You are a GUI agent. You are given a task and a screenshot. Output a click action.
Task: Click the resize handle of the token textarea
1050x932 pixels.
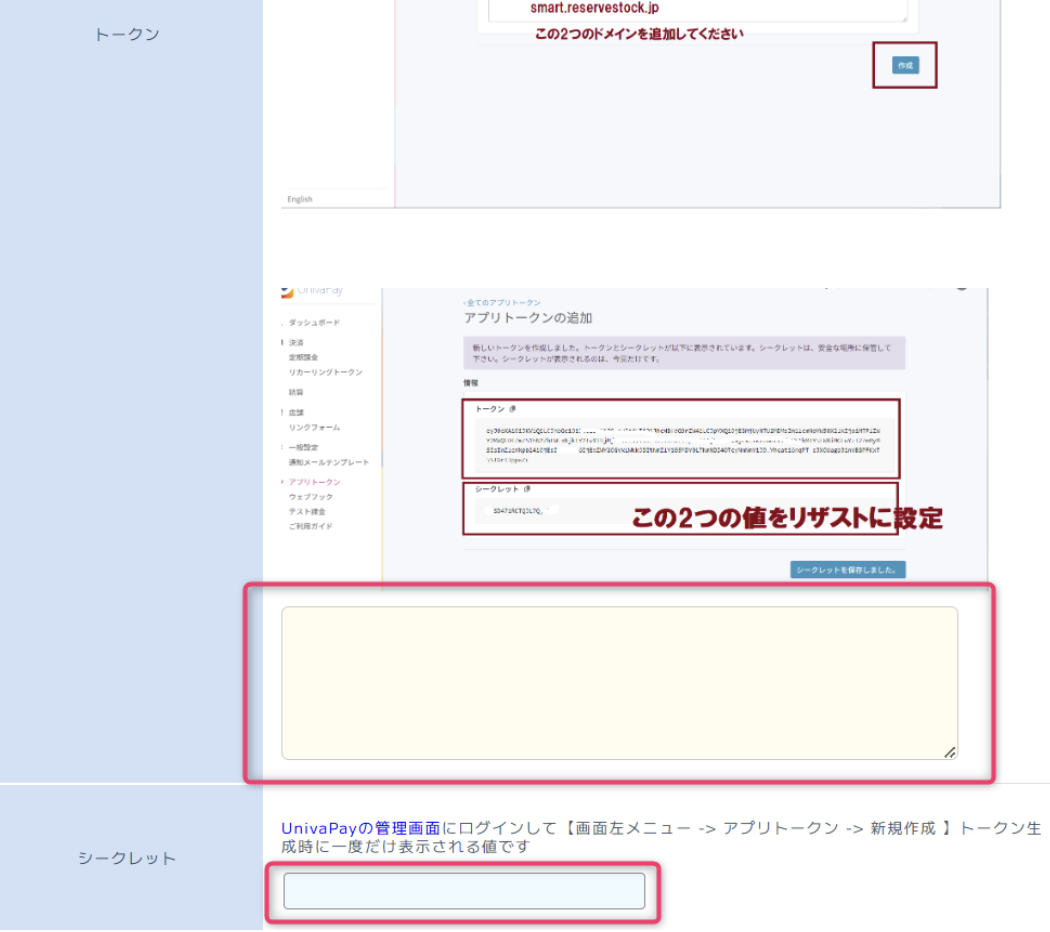pos(949,751)
